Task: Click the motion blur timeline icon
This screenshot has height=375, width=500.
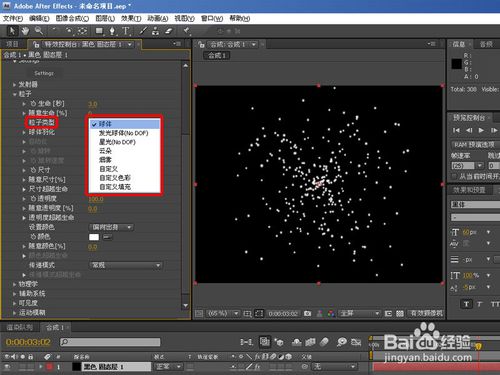Action: coord(324,342)
